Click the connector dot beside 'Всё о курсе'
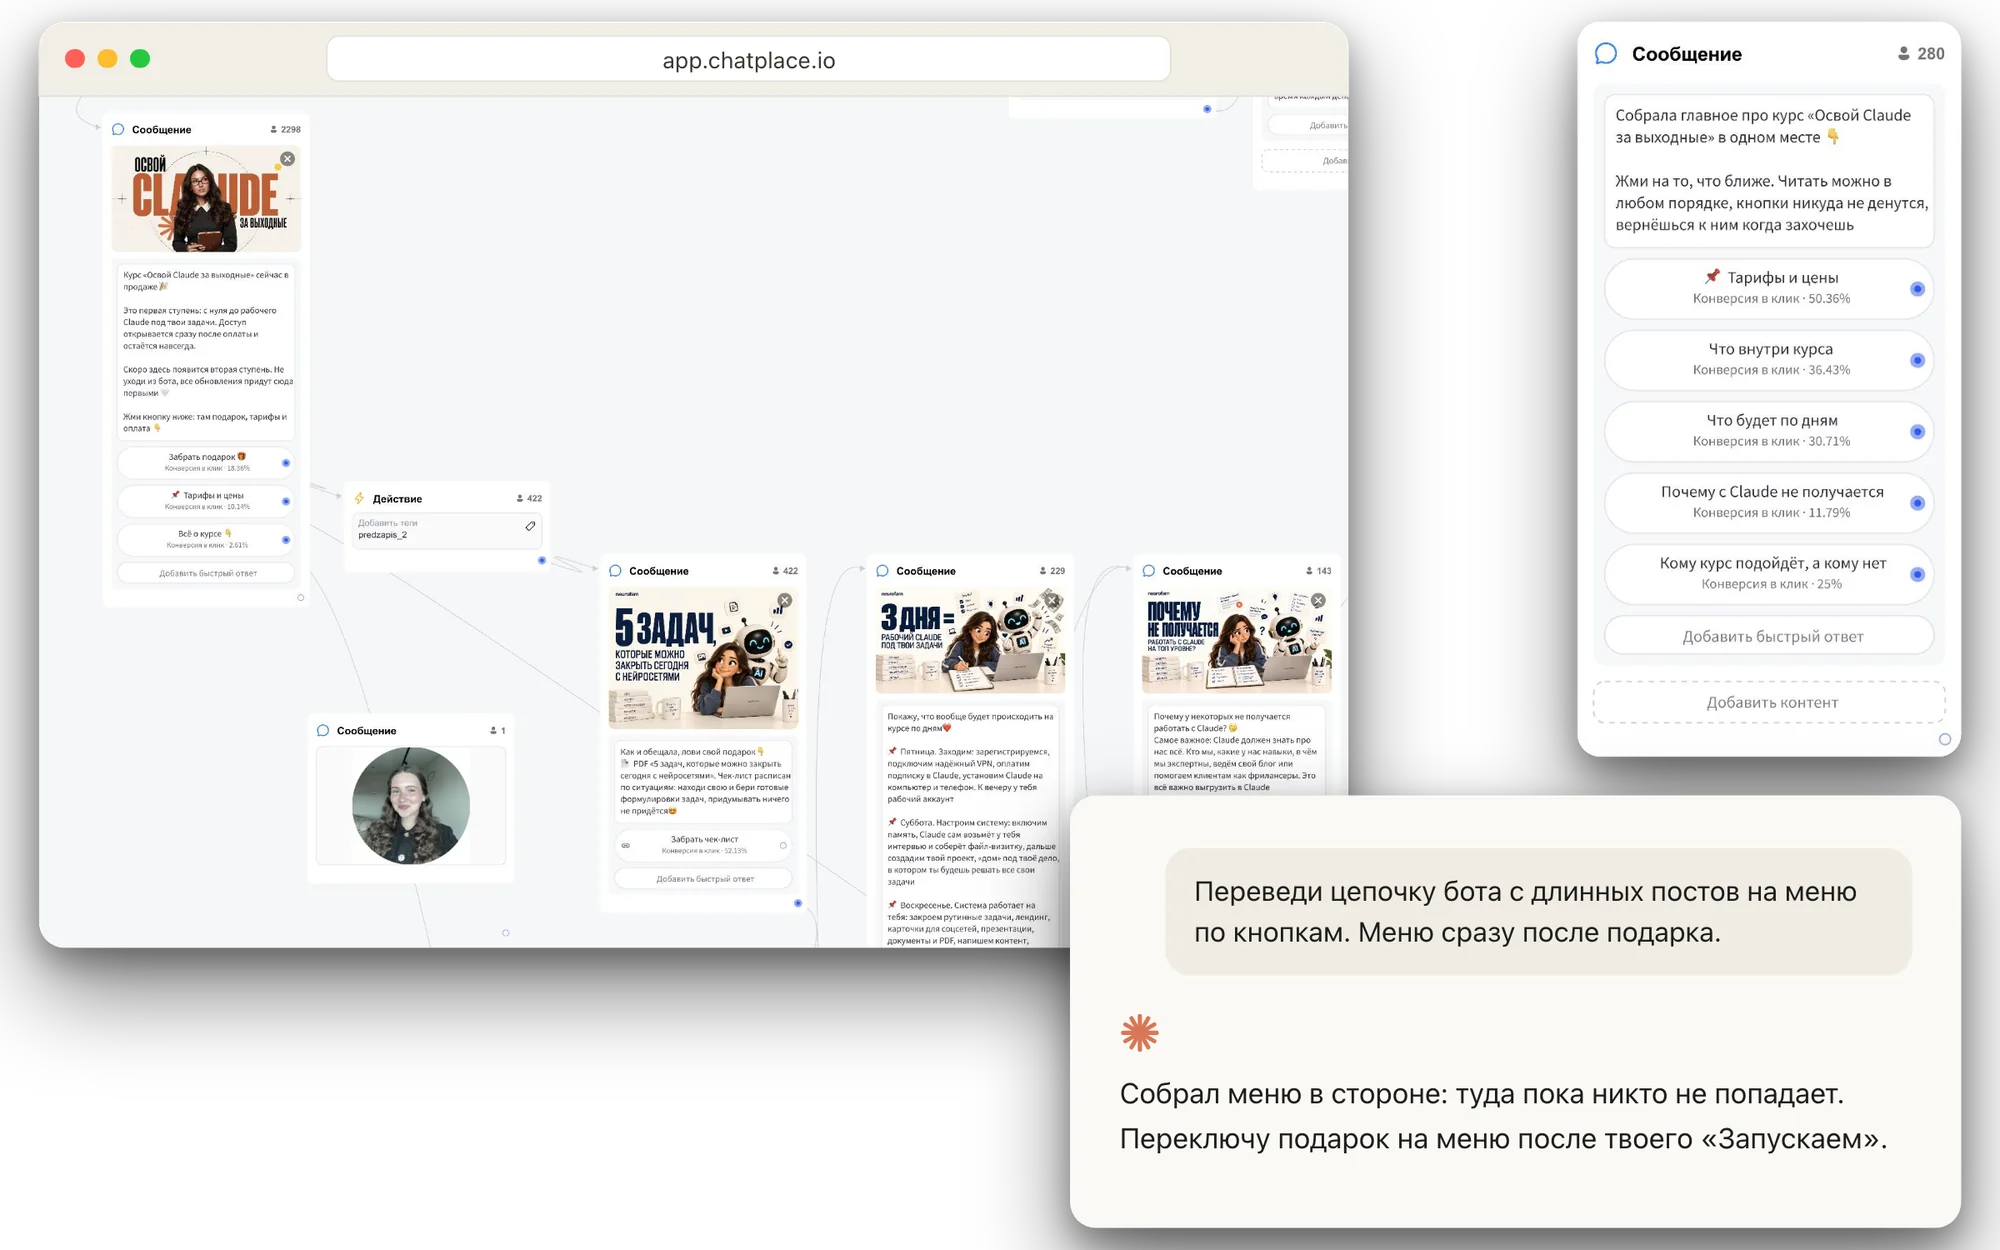 (x=286, y=540)
